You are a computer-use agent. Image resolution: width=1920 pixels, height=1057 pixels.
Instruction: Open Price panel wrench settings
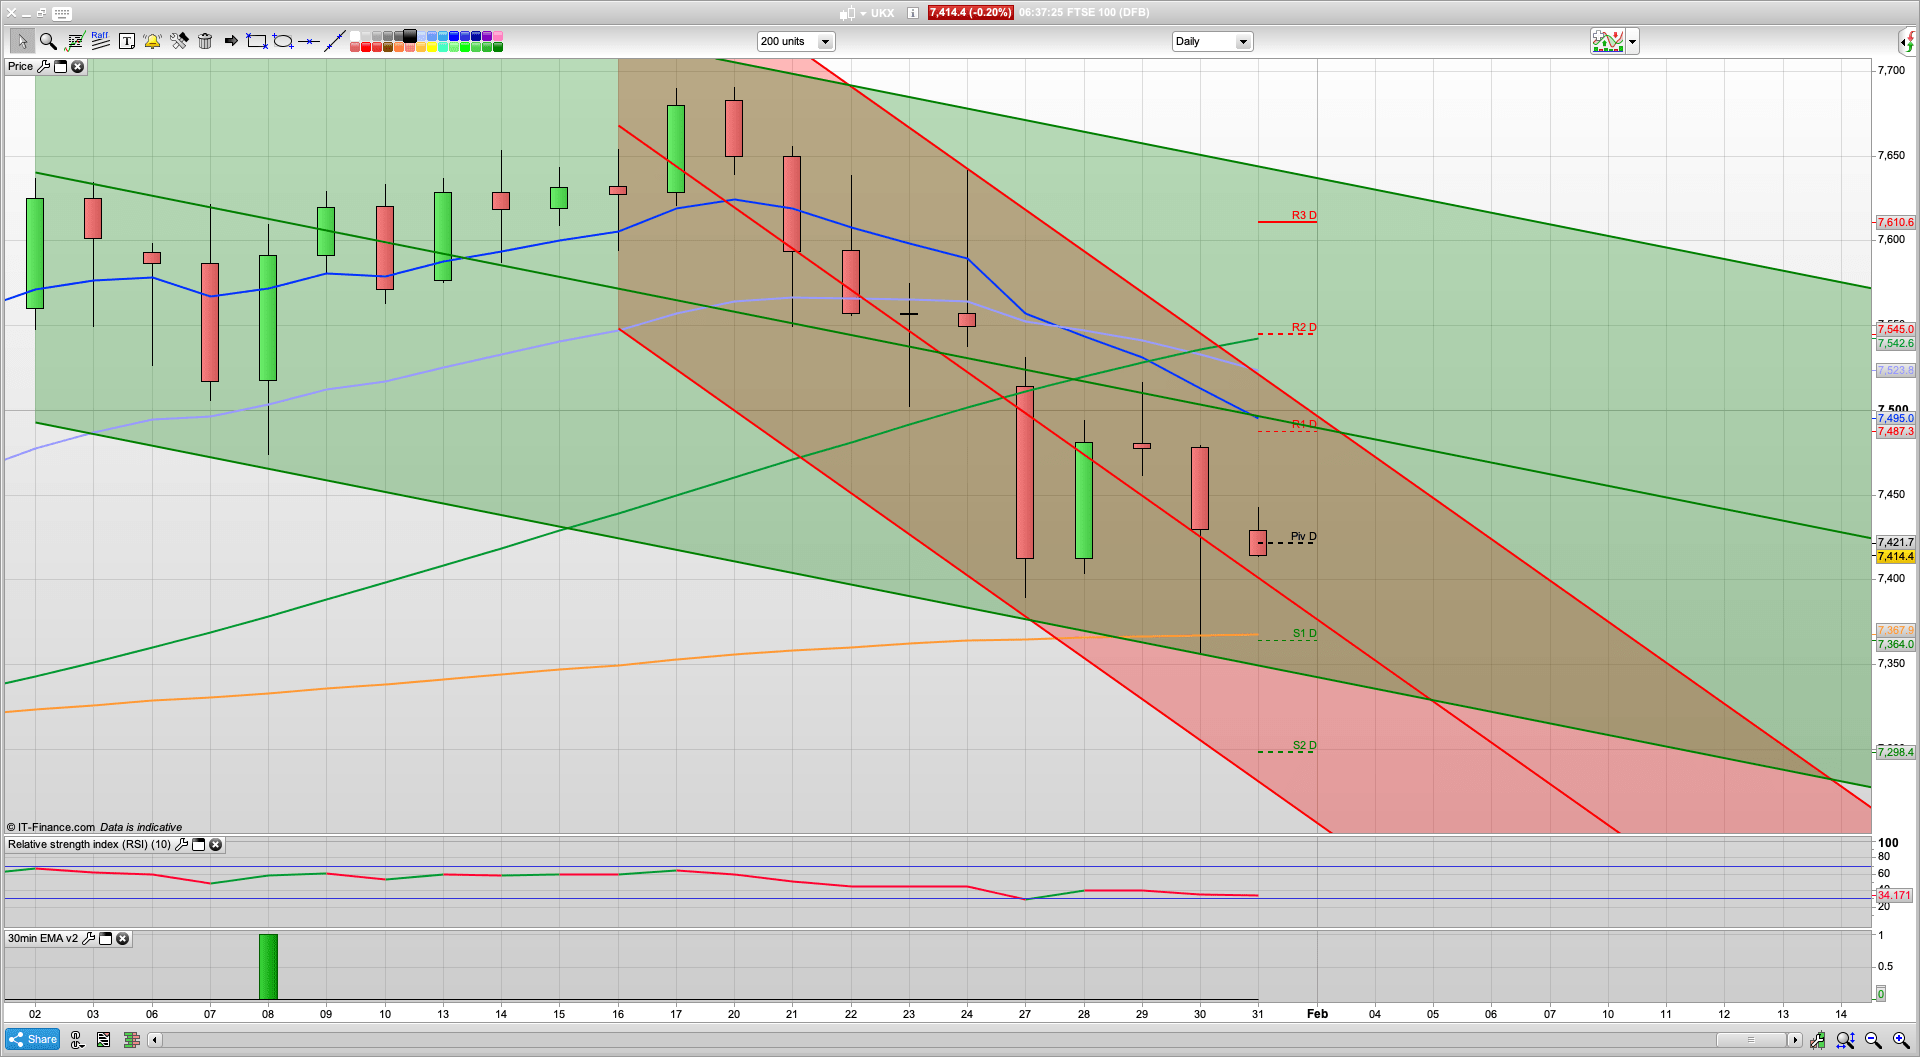click(x=43, y=67)
